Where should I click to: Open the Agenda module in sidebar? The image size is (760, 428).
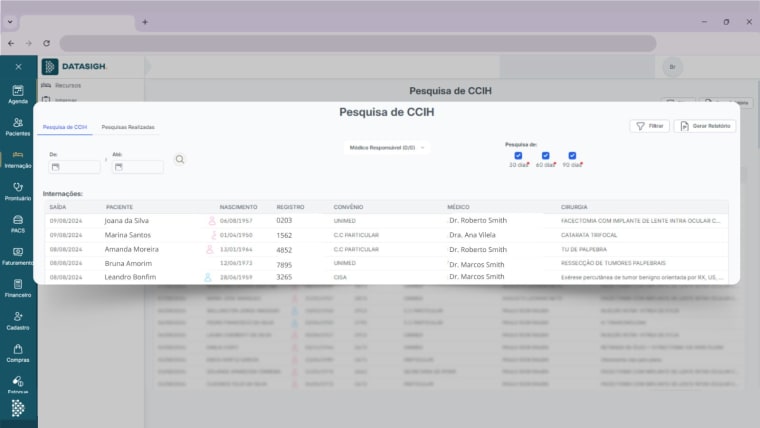pos(18,95)
